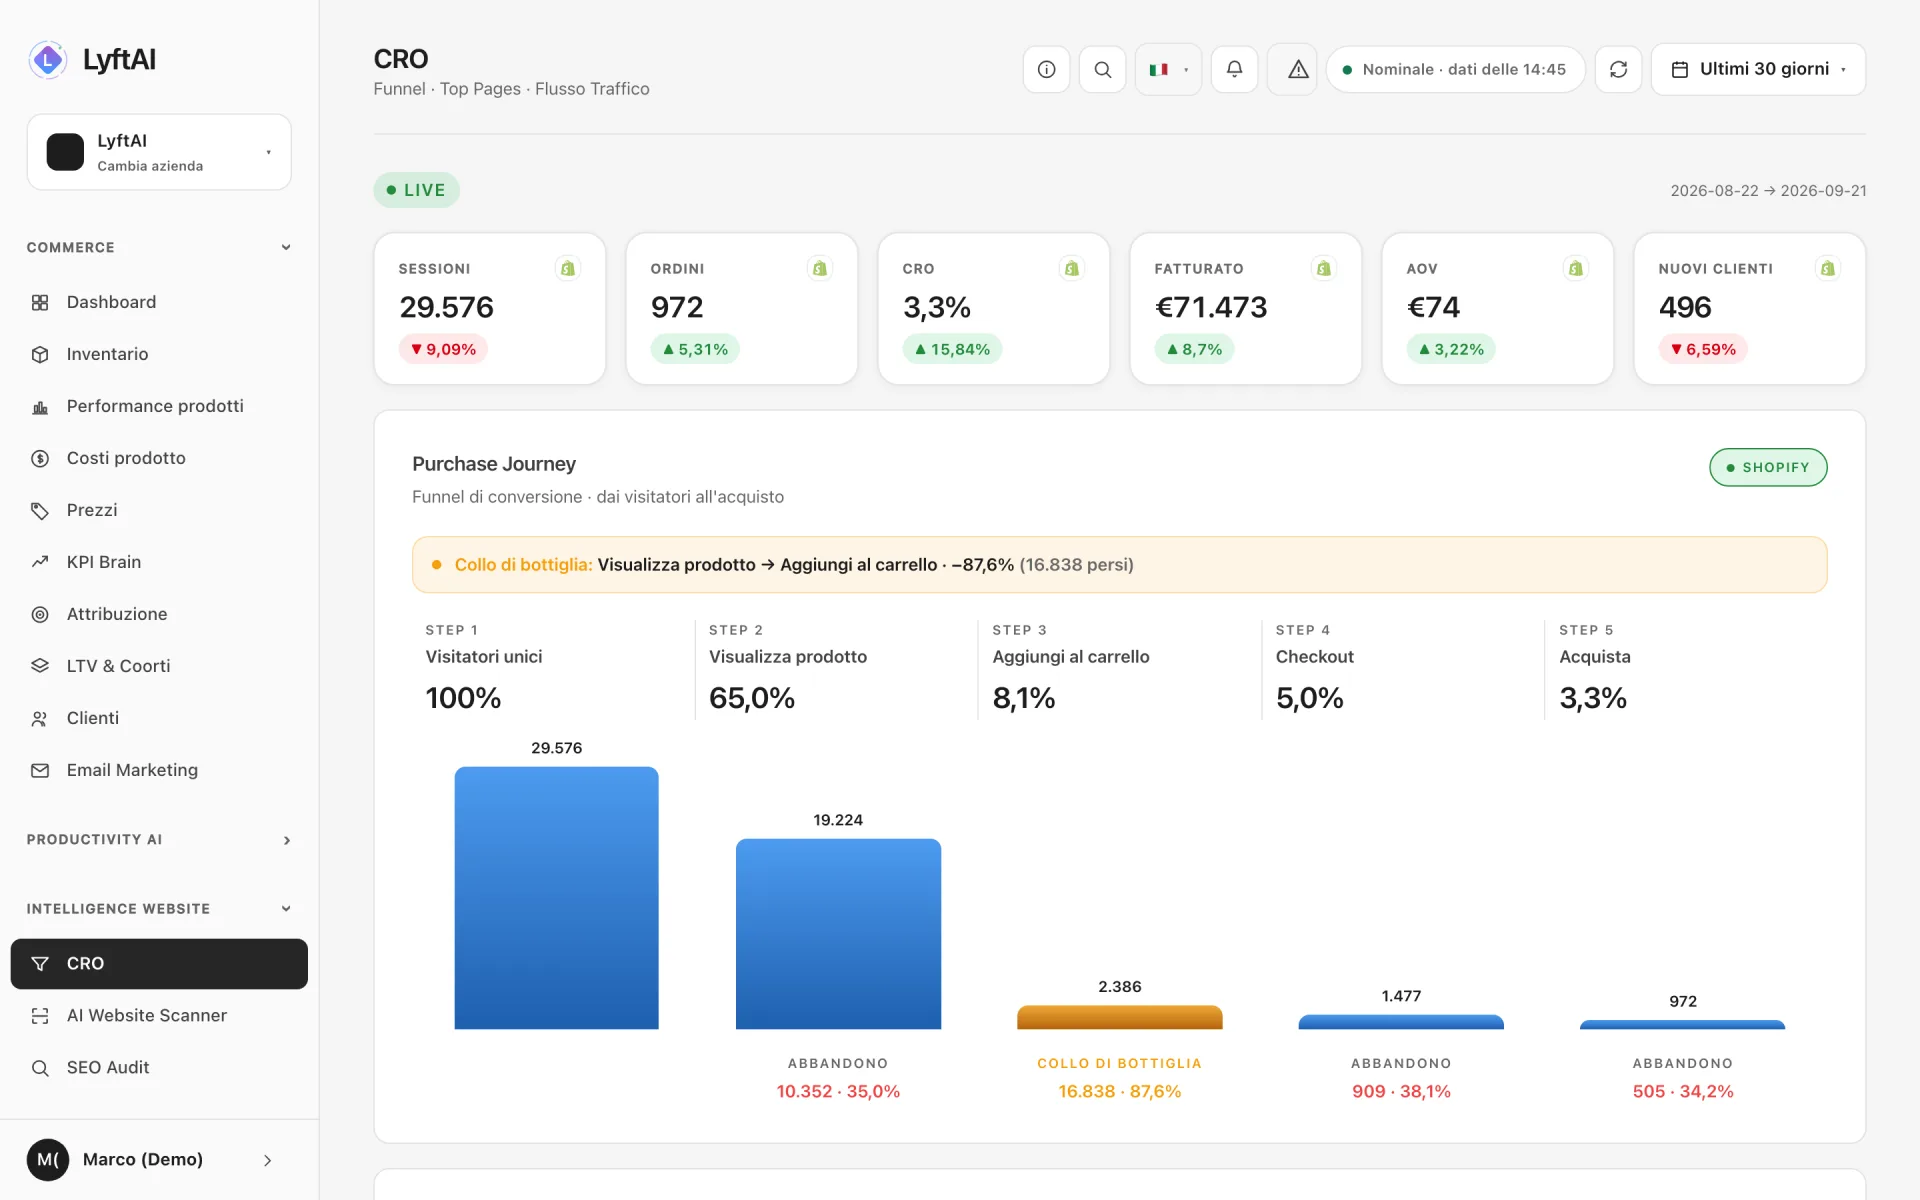This screenshot has width=1920, height=1200.
Task: Click the LyftAI logo icon
Action: click(47, 60)
